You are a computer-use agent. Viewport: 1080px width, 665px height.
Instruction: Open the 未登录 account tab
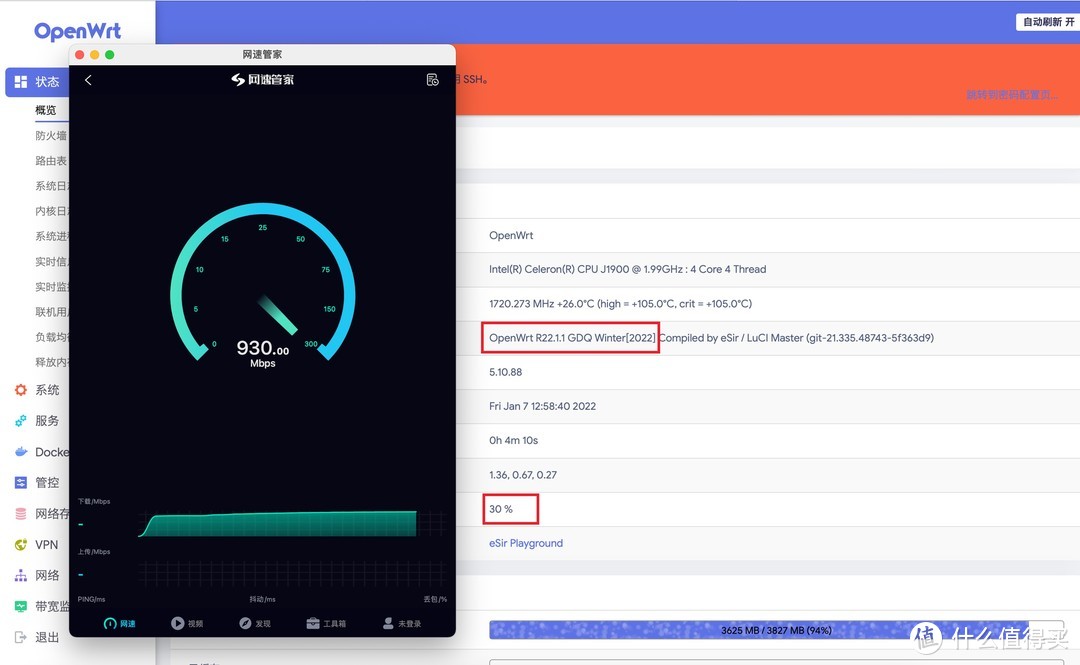402,623
